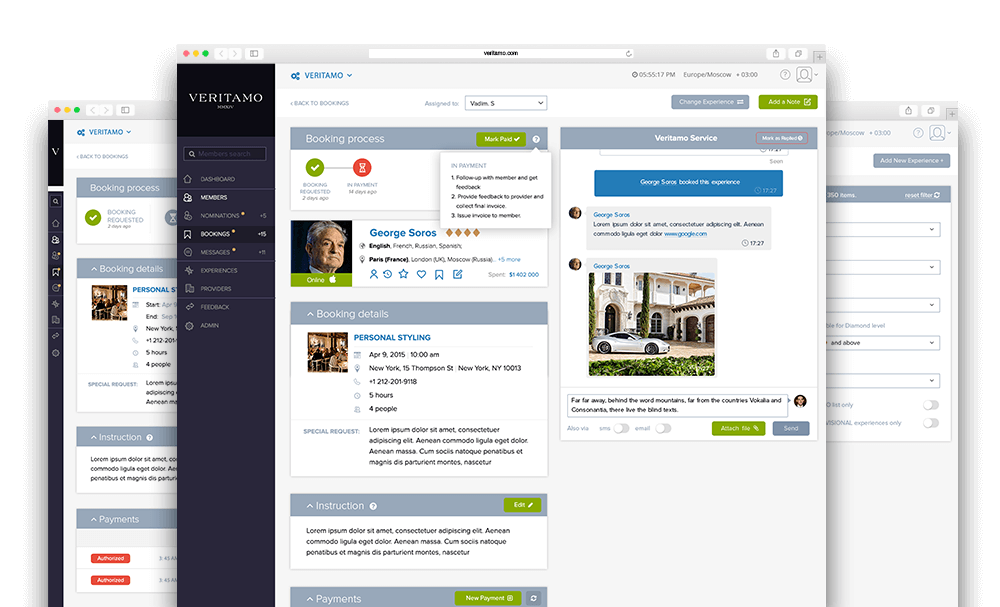Click the refresh icon in Payments header
1000x607 pixels.
pyautogui.click(x=534, y=598)
